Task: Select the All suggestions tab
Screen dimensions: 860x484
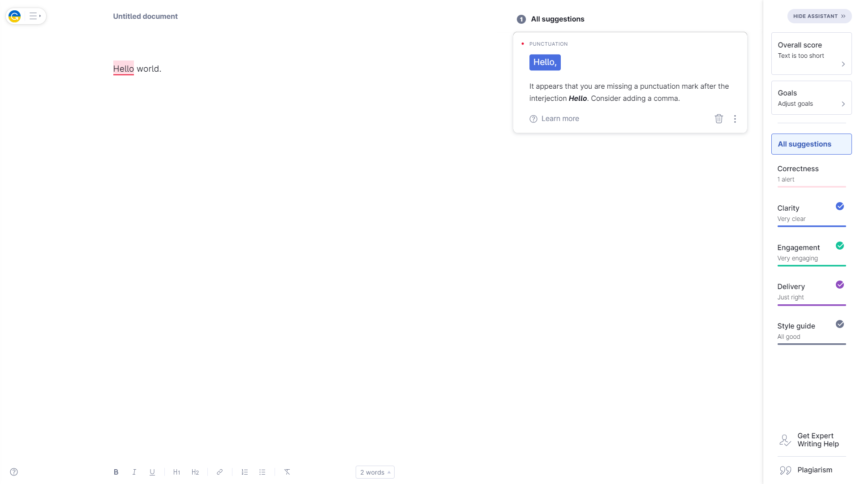Action: (811, 144)
